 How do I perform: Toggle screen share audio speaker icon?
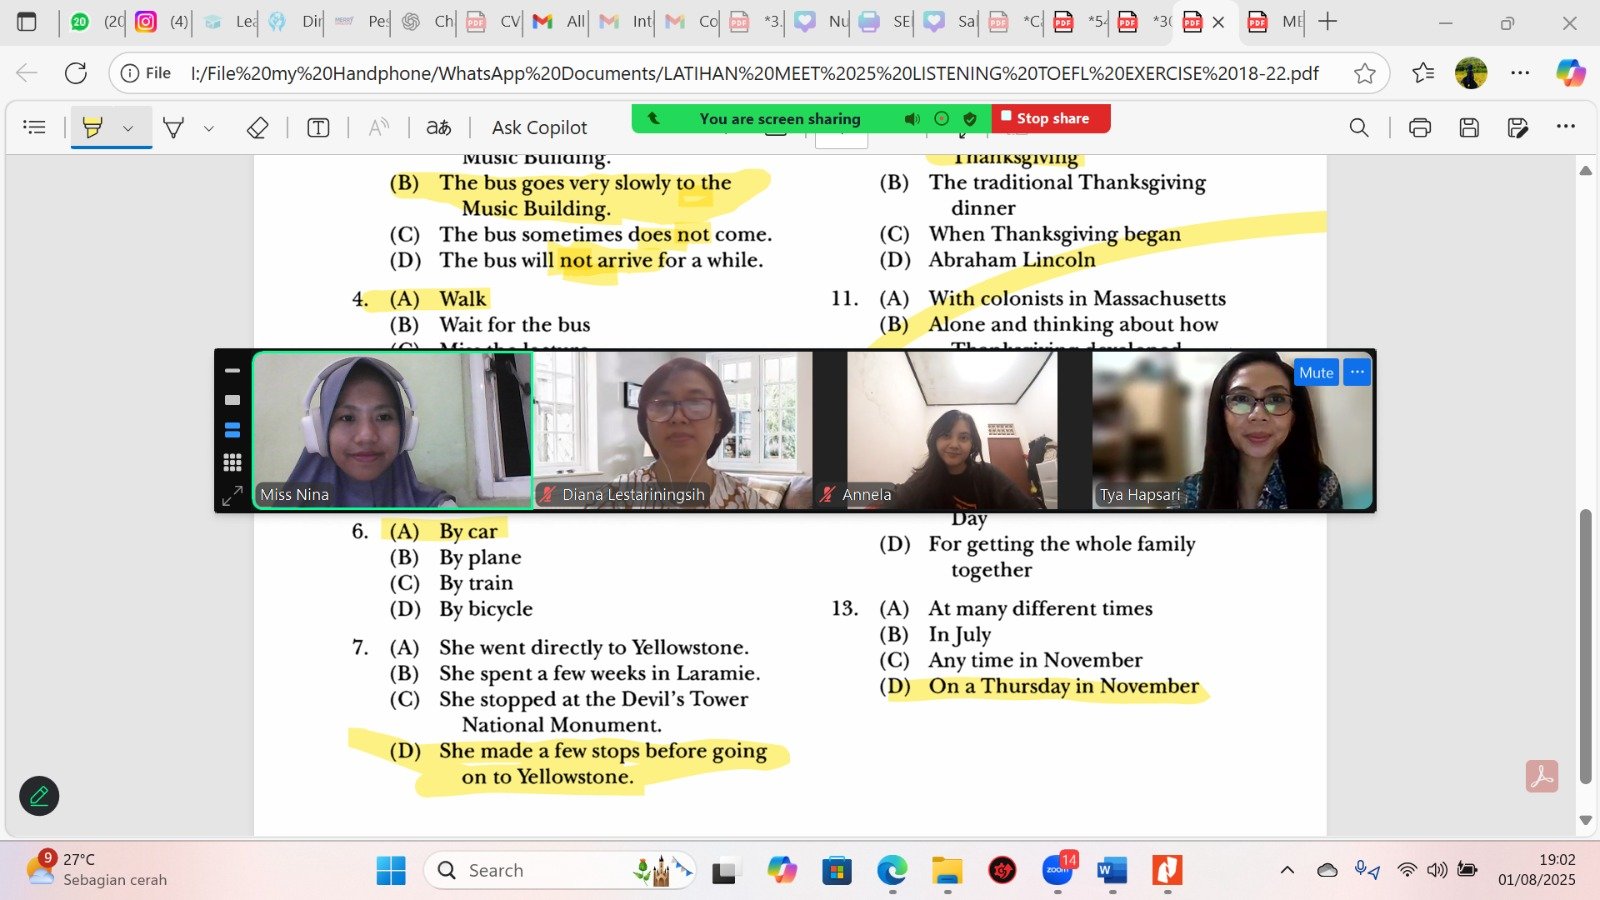coord(912,119)
